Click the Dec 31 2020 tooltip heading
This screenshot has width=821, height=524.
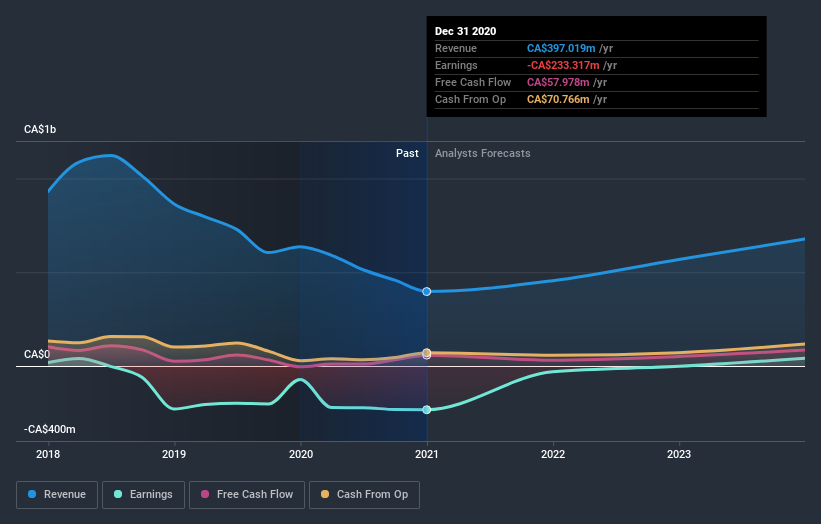pos(465,31)
